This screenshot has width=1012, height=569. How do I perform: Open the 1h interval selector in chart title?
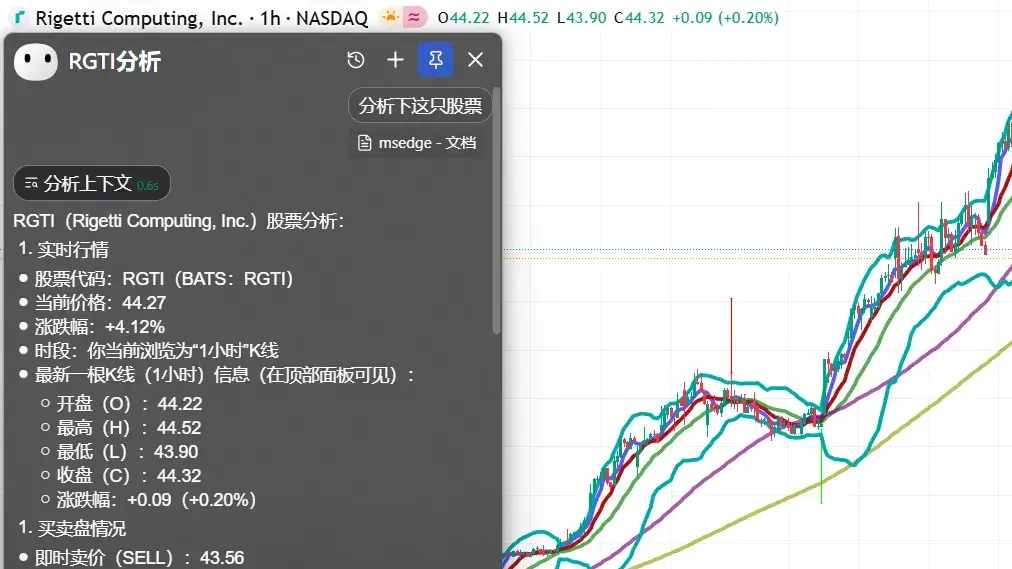click(270, 18)
